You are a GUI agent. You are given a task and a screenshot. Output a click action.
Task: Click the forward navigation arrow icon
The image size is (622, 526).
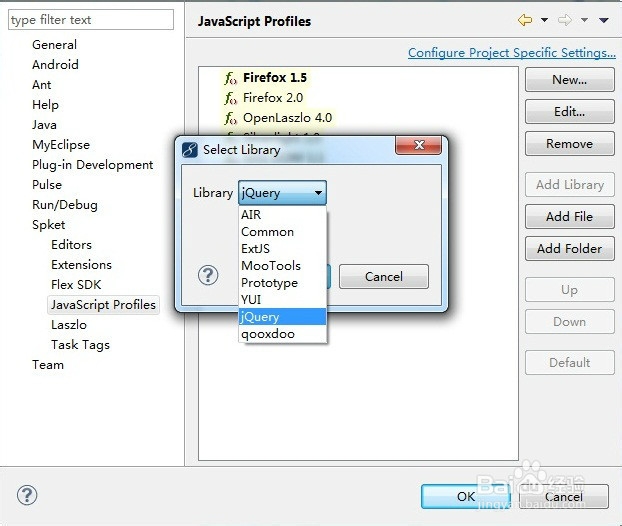[564, 20]
